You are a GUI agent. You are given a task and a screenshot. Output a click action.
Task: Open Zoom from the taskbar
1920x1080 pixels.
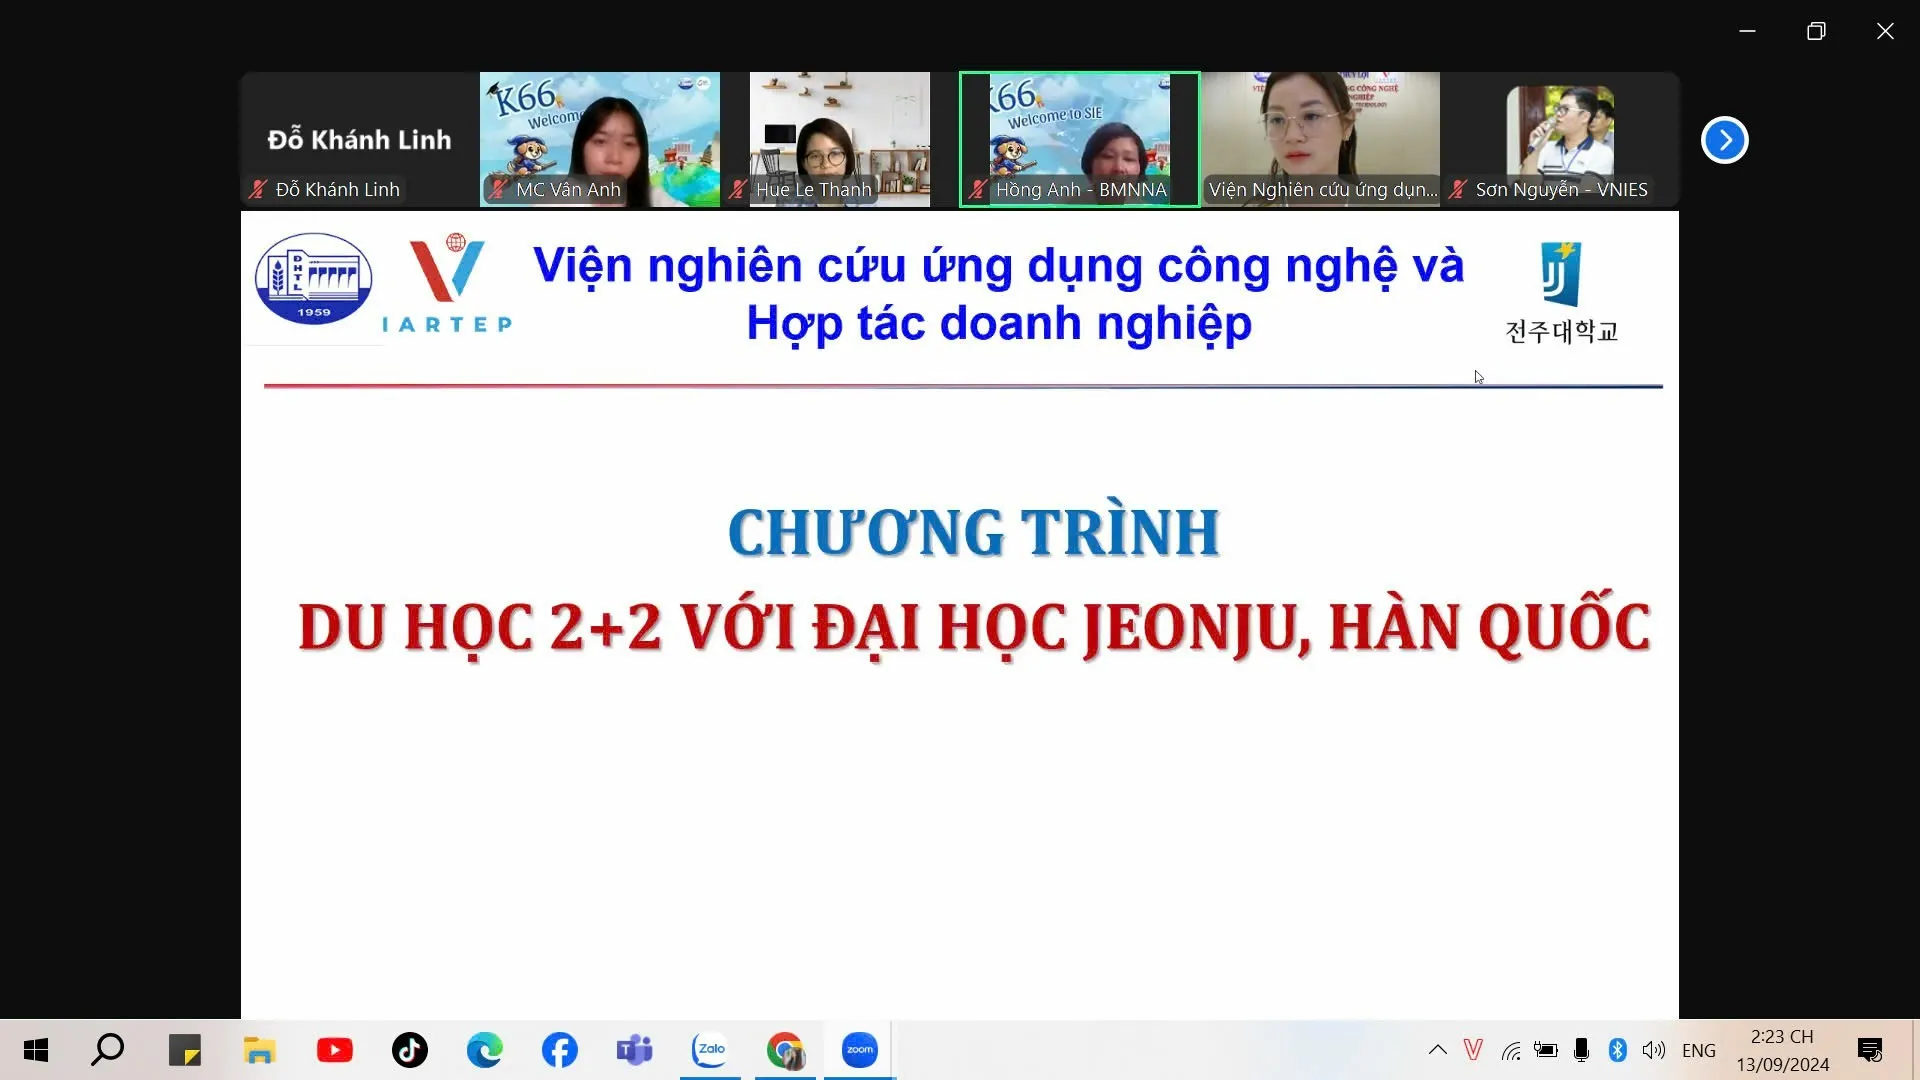pyautogui.click(x=858, y=1050)
